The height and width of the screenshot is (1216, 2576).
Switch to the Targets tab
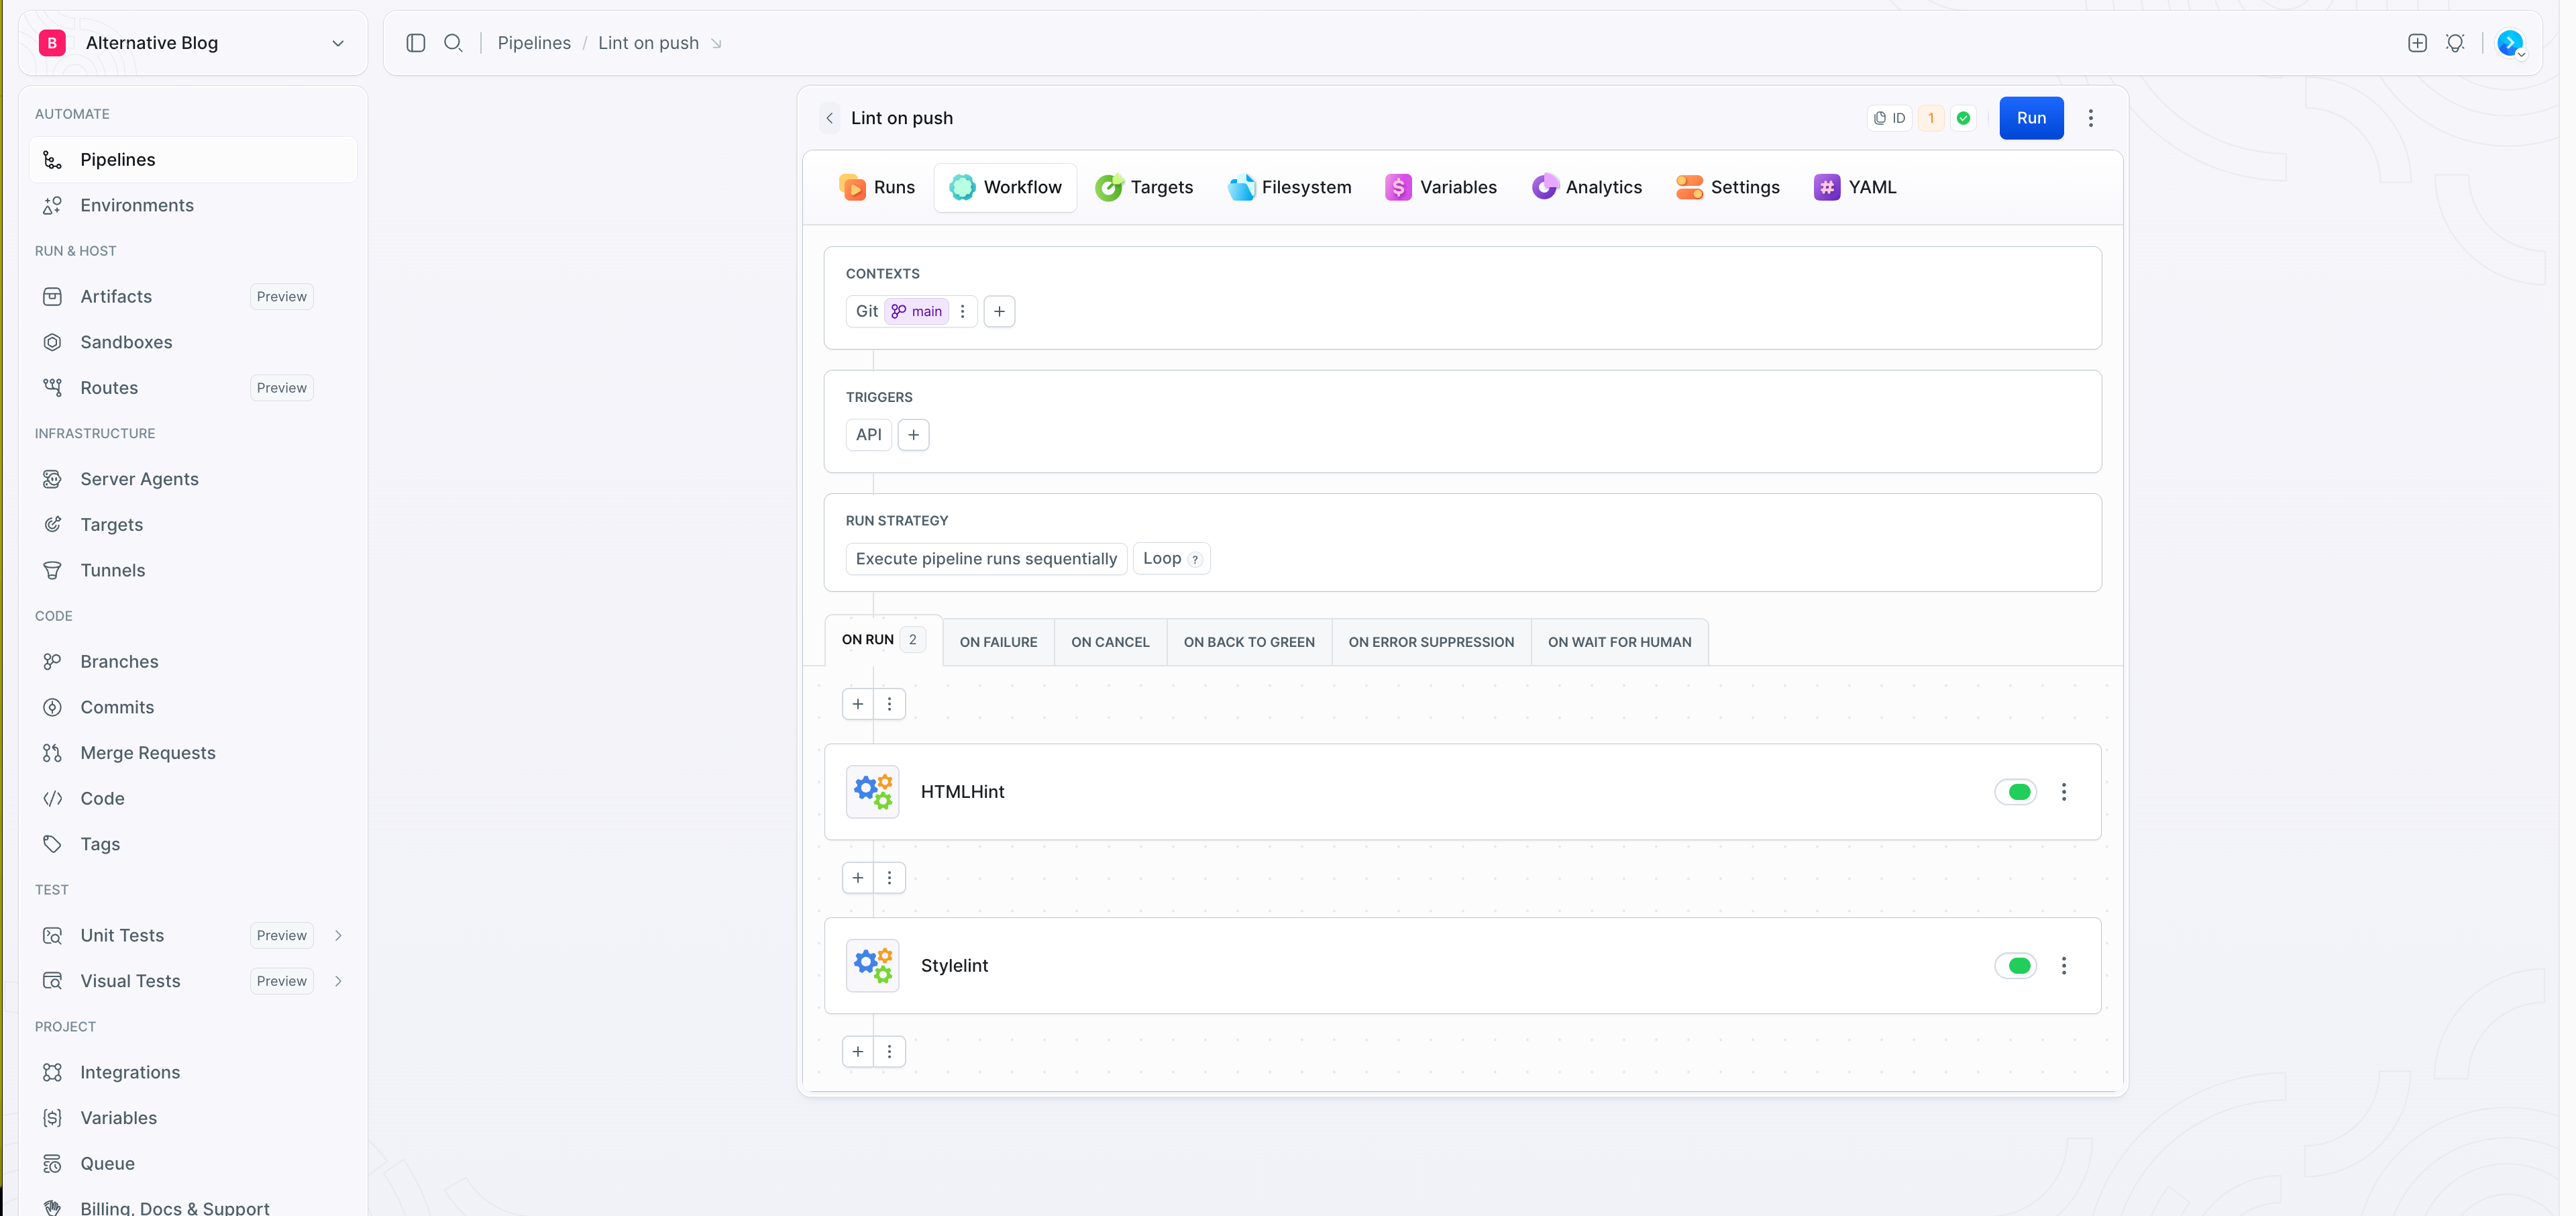tap(1144, 187)
